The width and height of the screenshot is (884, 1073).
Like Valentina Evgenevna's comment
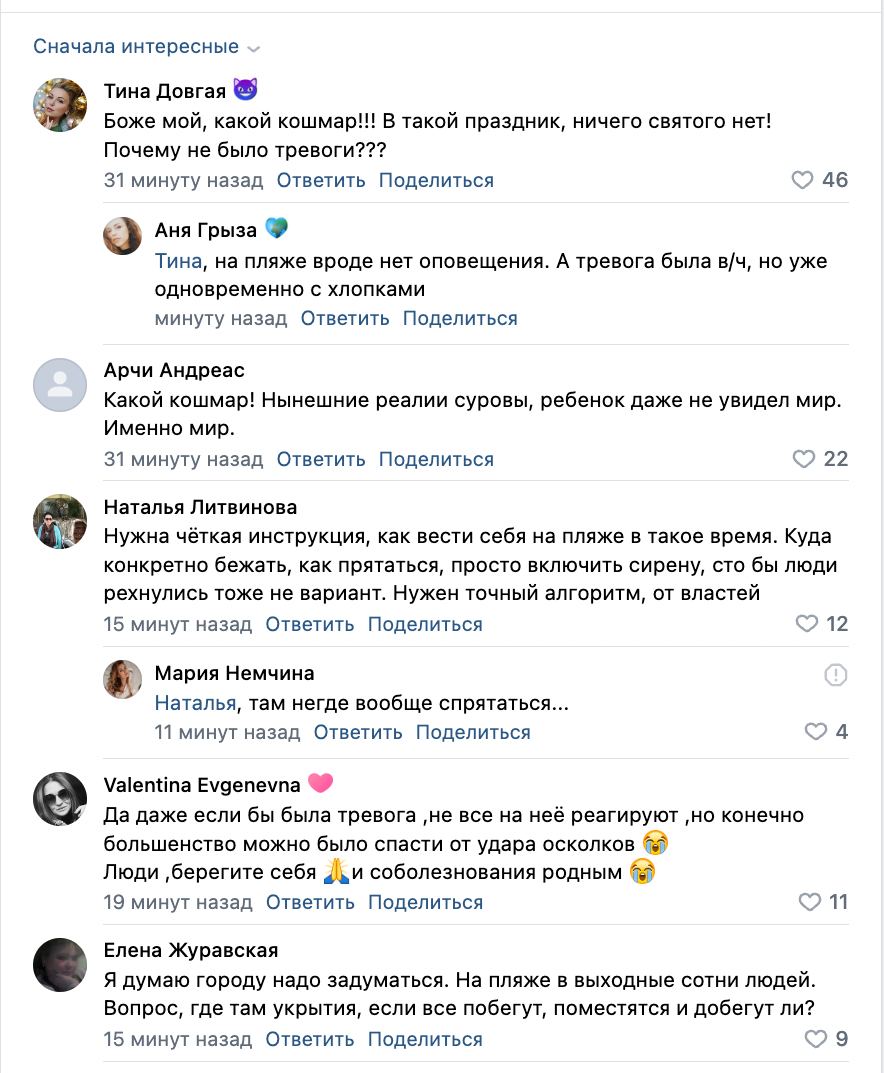coord(809,902)
